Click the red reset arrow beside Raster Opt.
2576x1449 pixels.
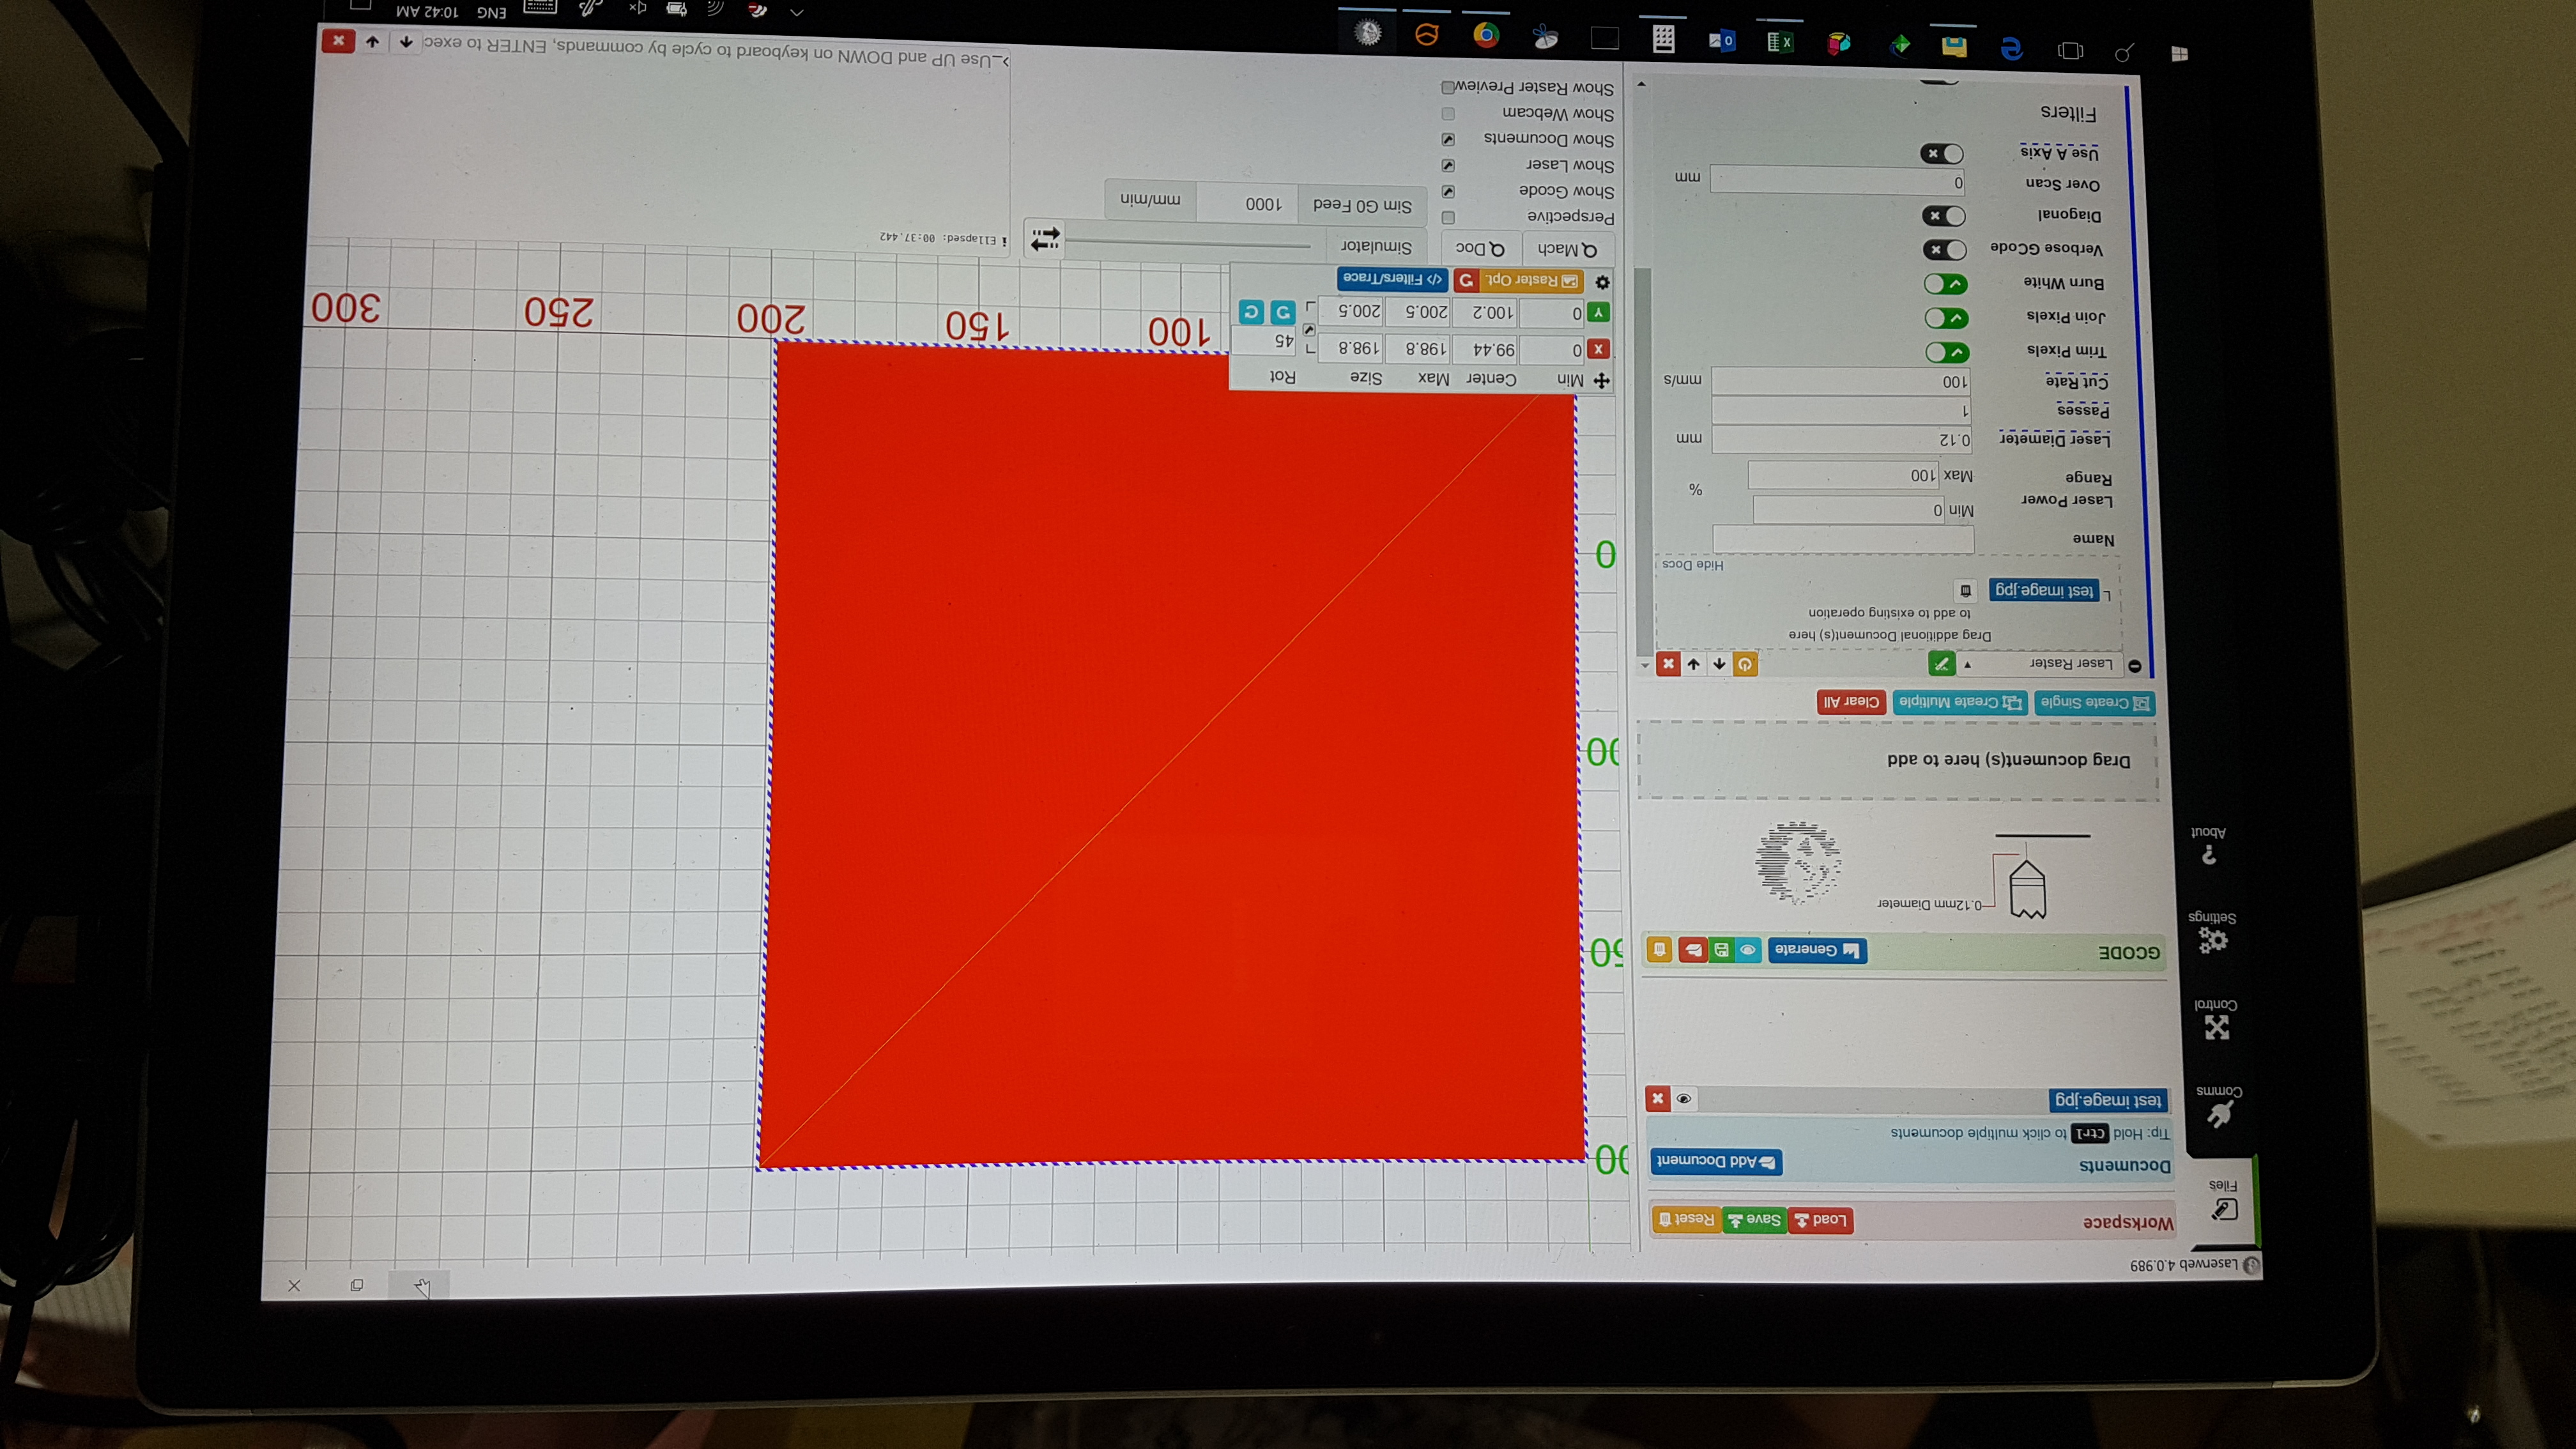(x=1466, y=280)
